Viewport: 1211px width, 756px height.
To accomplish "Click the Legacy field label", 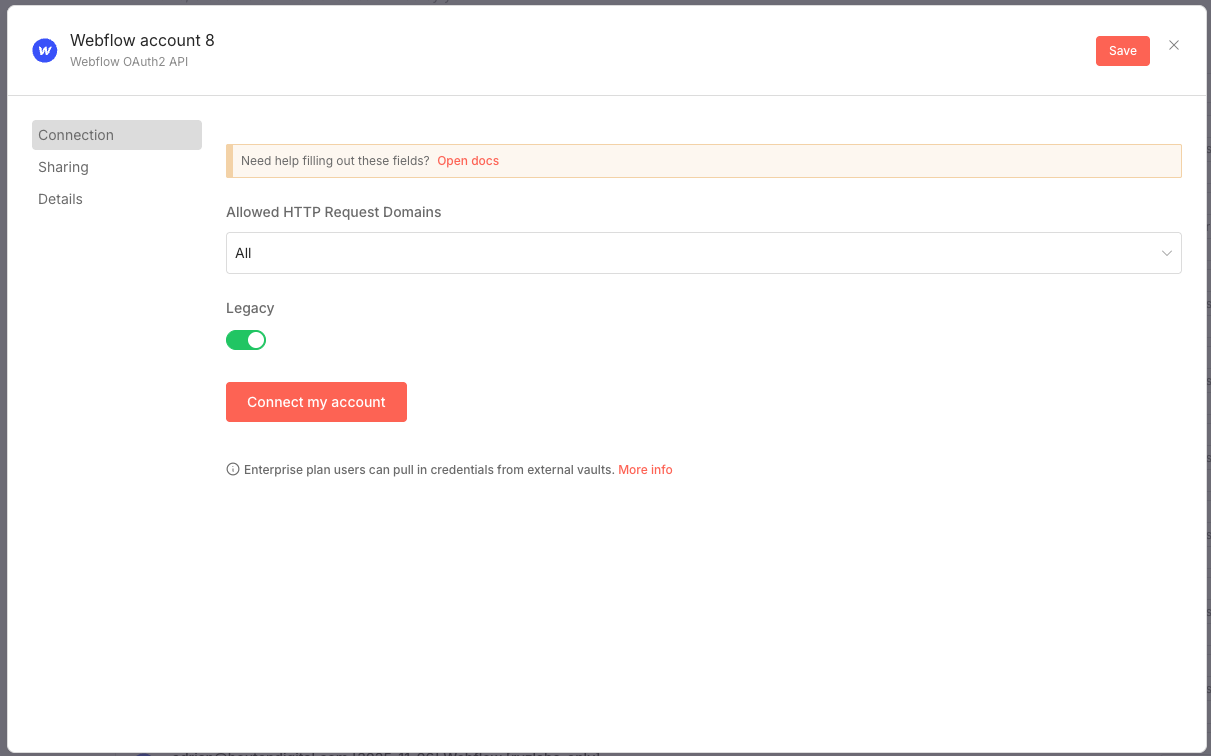I will point(250,308).
